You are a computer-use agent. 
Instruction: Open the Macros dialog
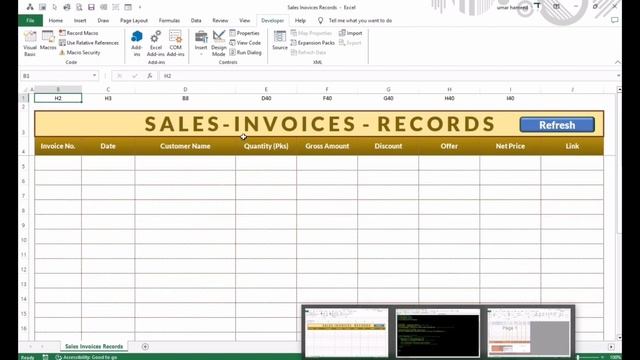pos(48,40)
